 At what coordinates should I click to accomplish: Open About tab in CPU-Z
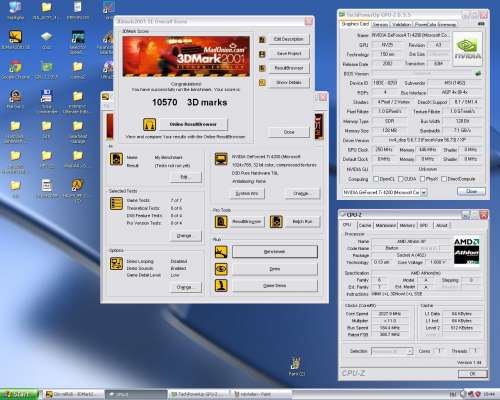point(442,225)
